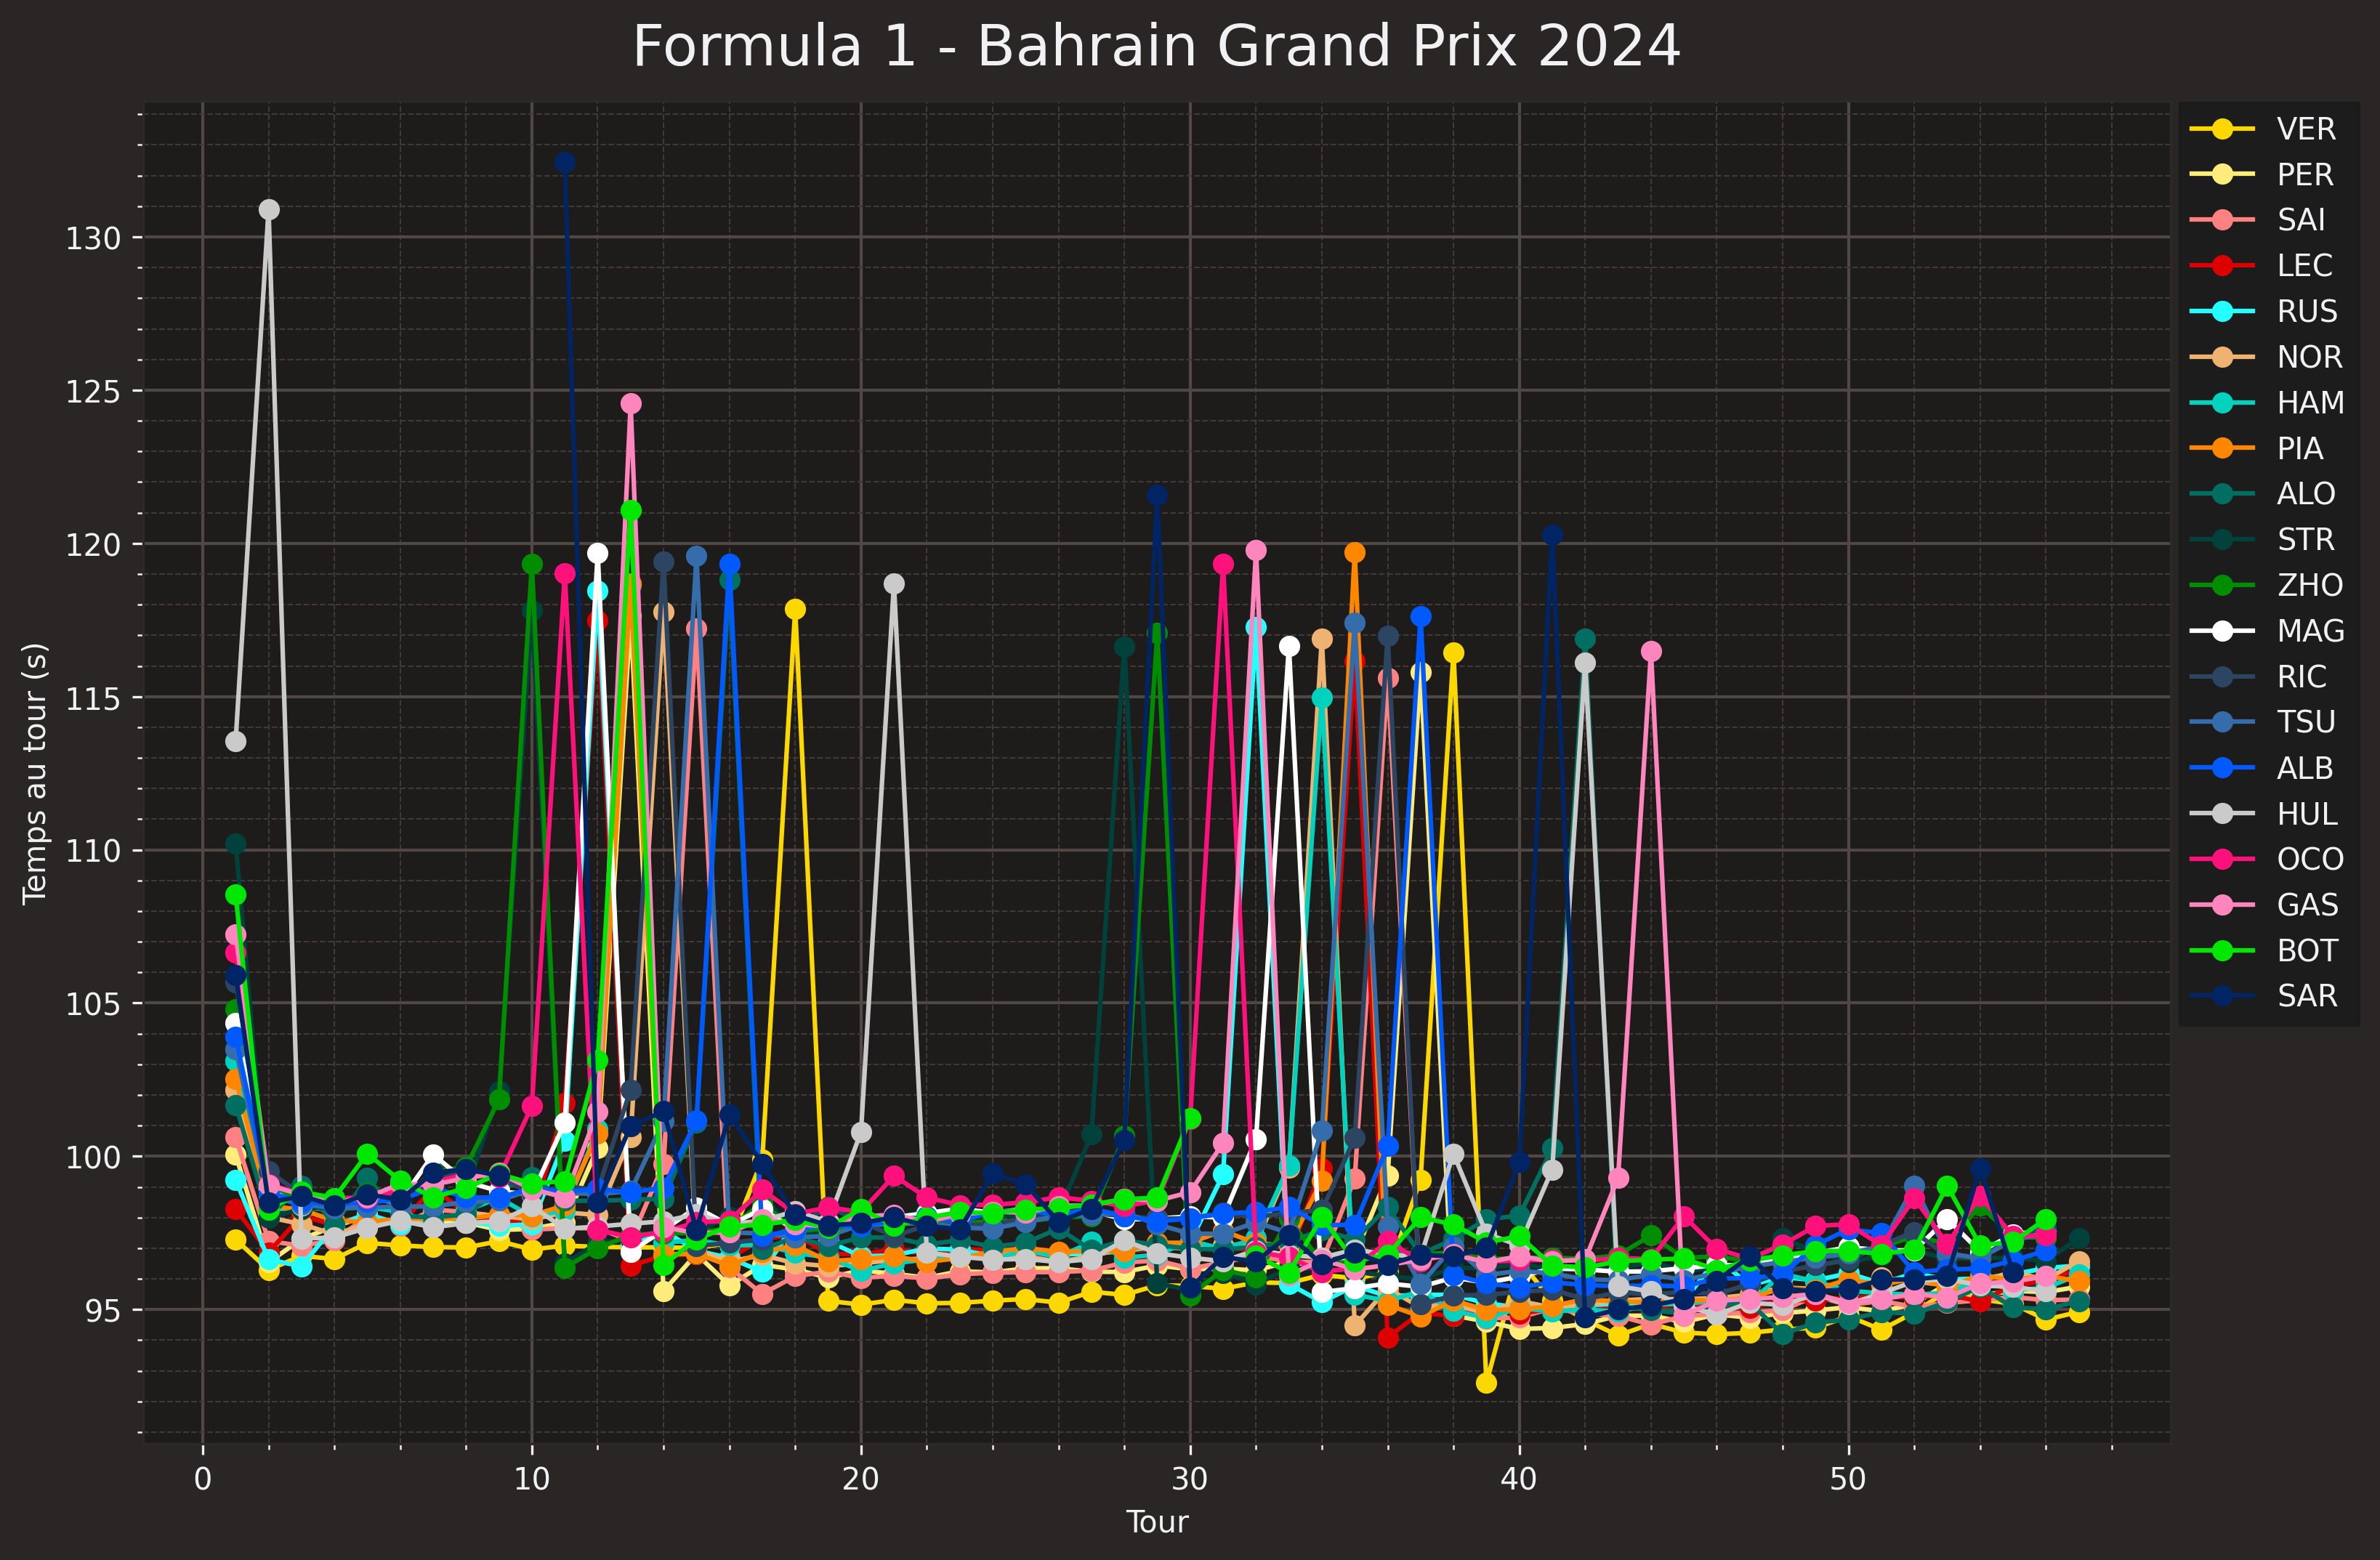Select the SAI legend label
2380x1560 pixels.
[x=2301, y=220]
